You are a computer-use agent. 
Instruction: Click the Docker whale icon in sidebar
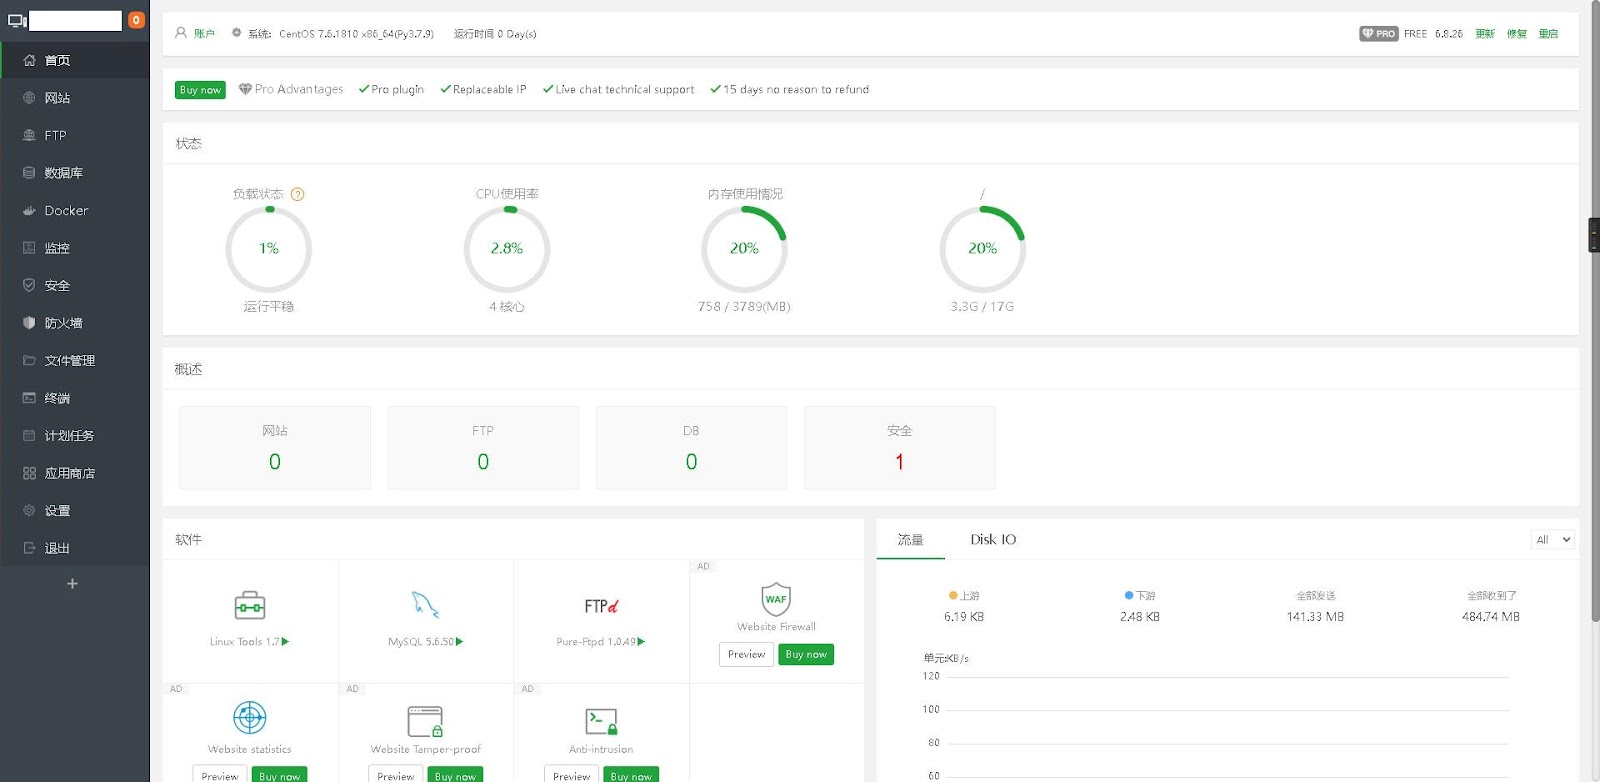[29, 211]
